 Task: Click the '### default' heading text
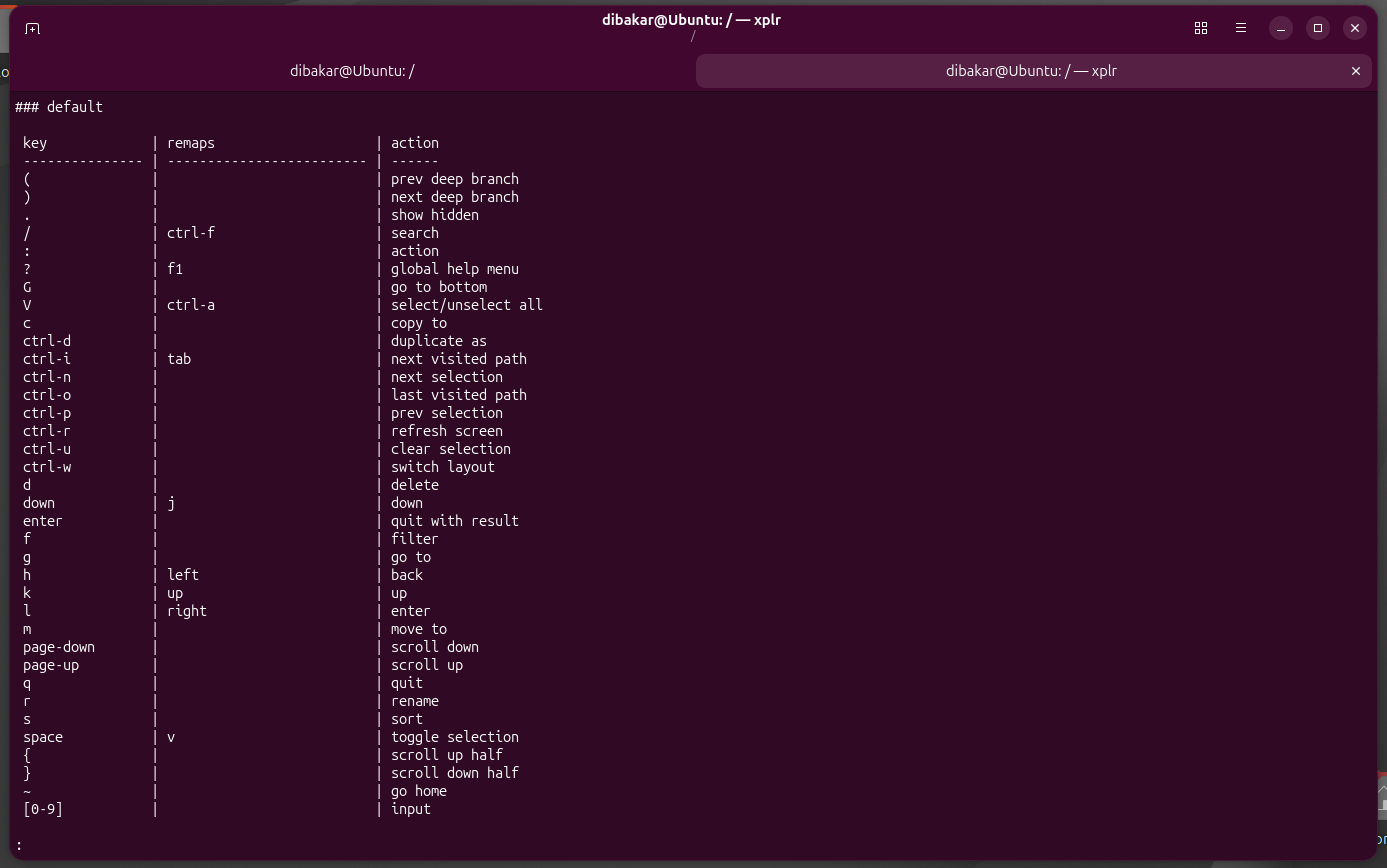point(59,107)
